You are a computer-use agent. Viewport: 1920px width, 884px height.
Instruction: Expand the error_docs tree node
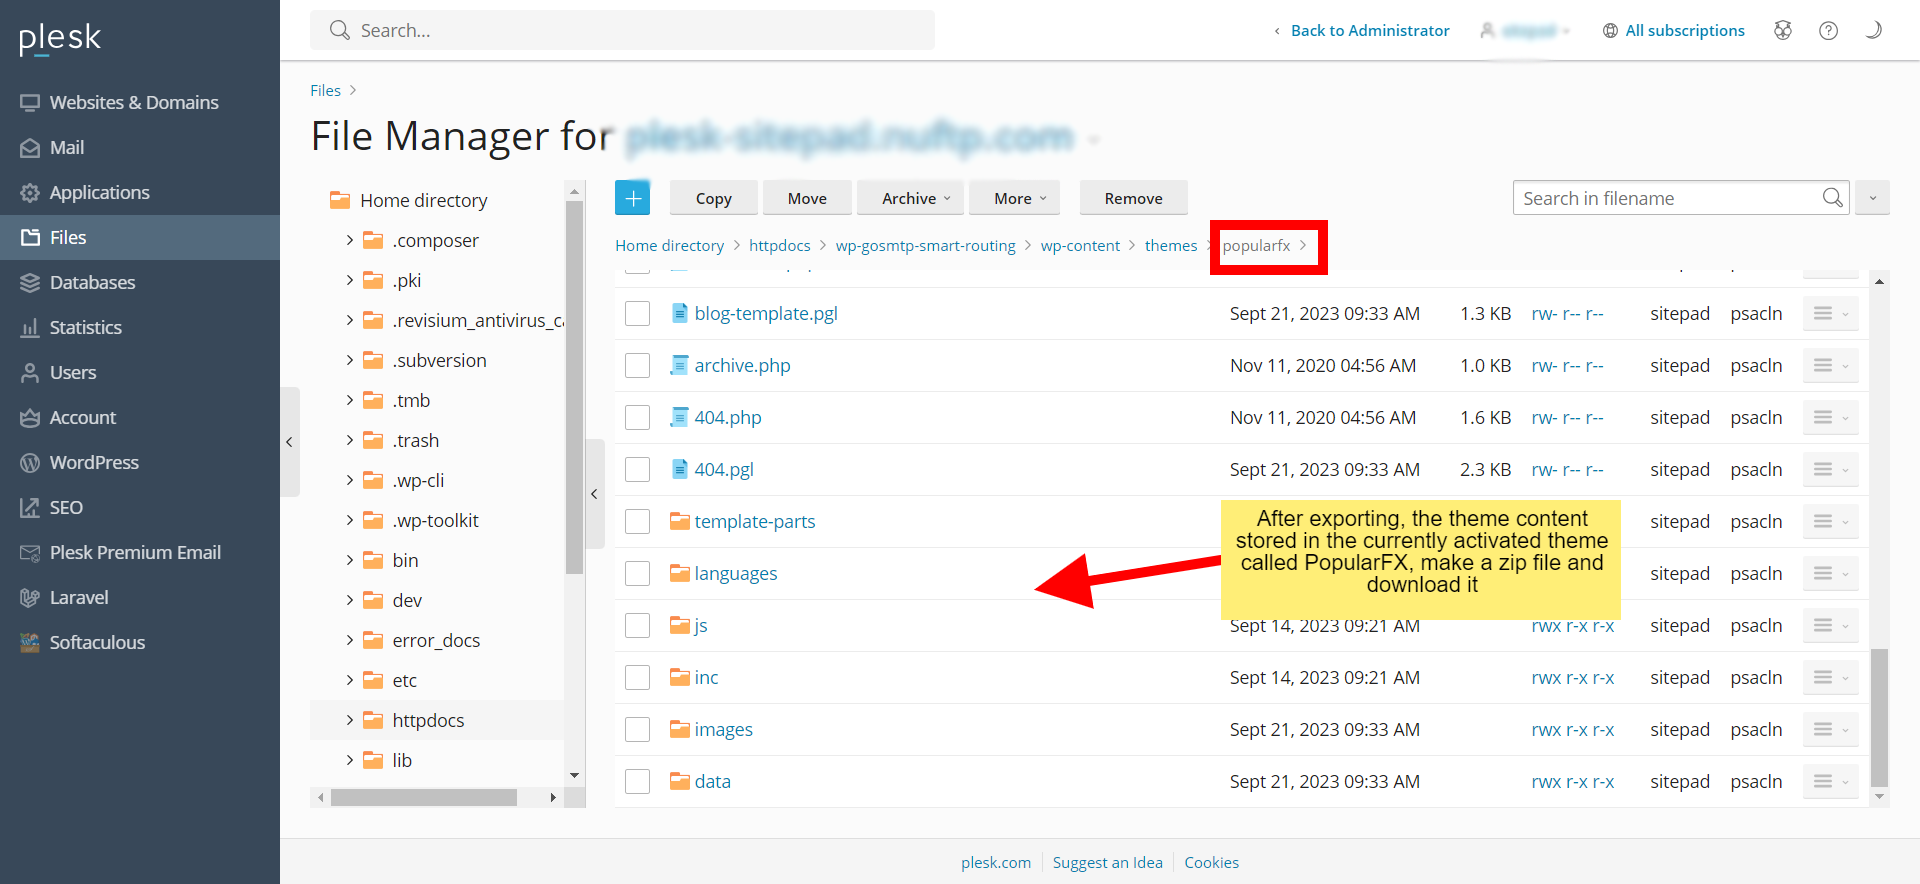(349, 640)
